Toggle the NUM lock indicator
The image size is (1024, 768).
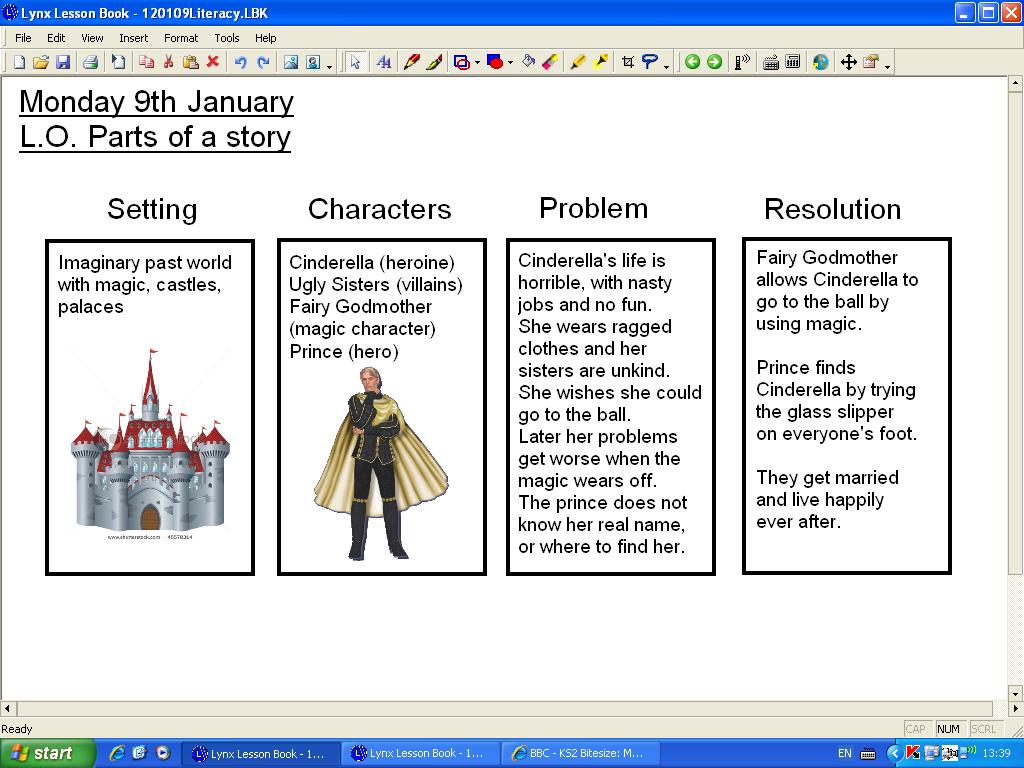(947, 728)
